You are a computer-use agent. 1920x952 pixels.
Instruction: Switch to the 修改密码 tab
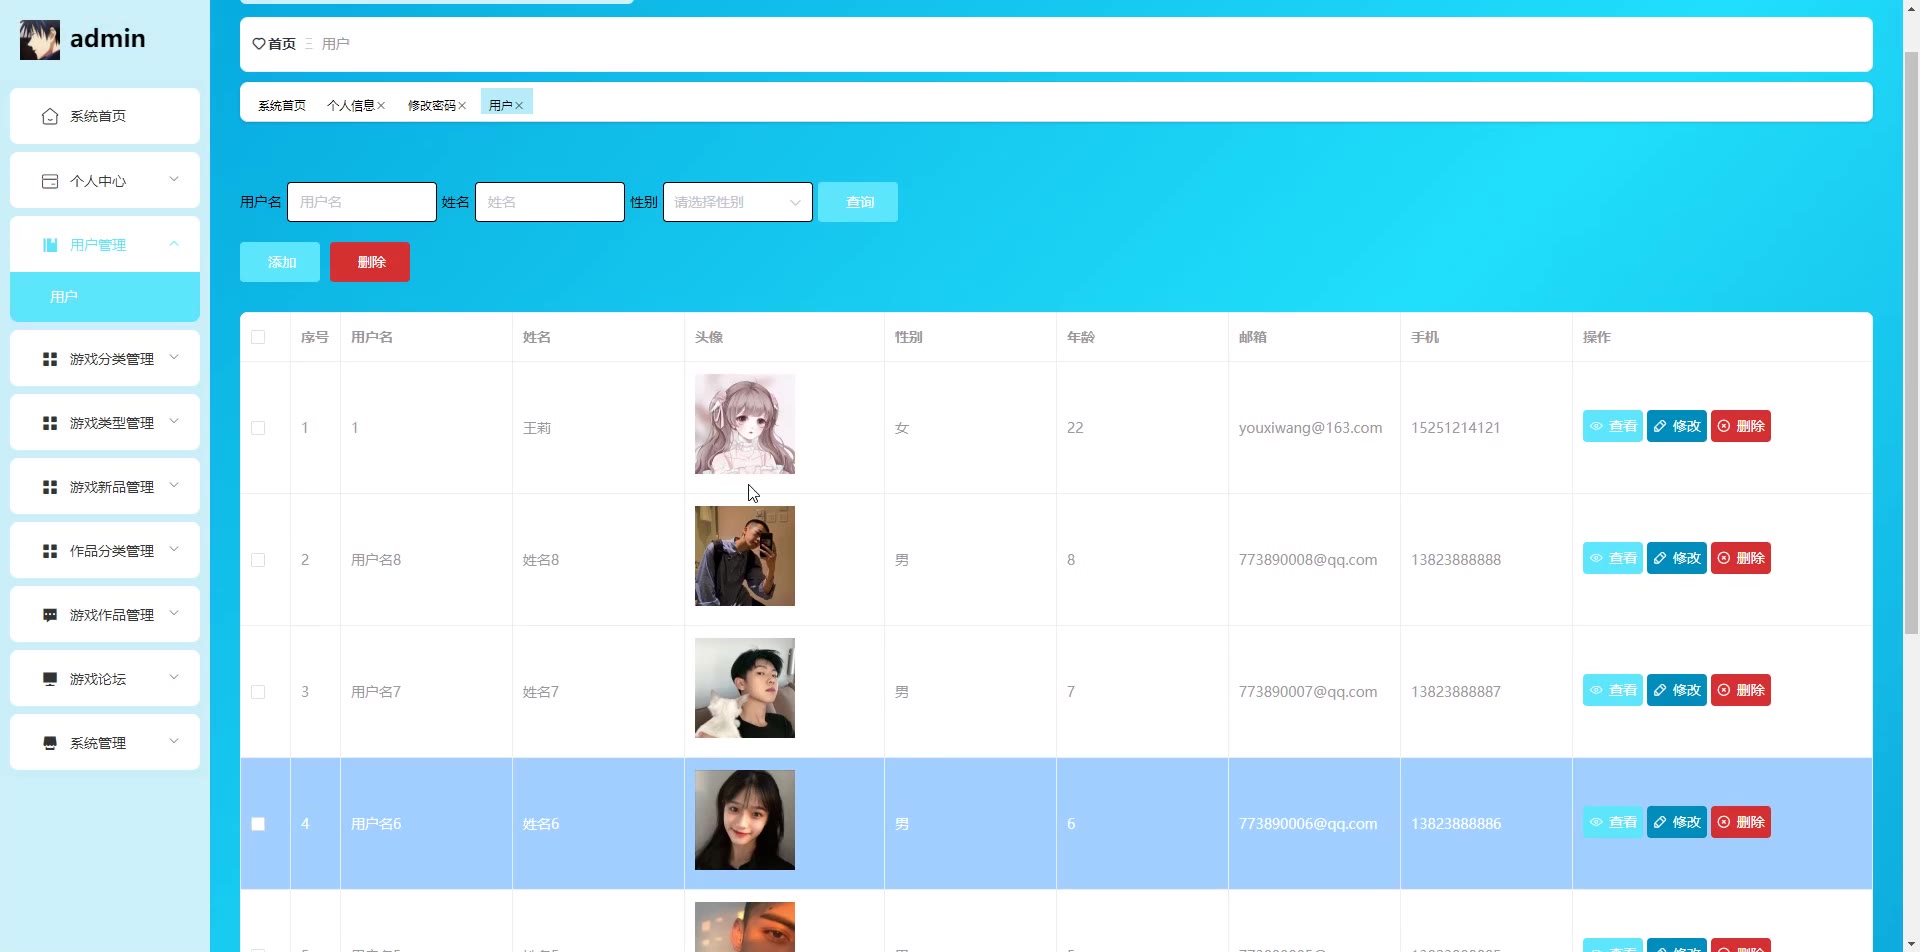click(431, 105)
